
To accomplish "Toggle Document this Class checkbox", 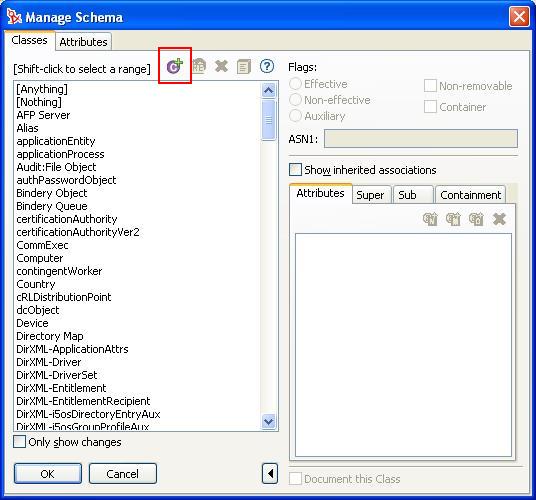I will (295, 478).
